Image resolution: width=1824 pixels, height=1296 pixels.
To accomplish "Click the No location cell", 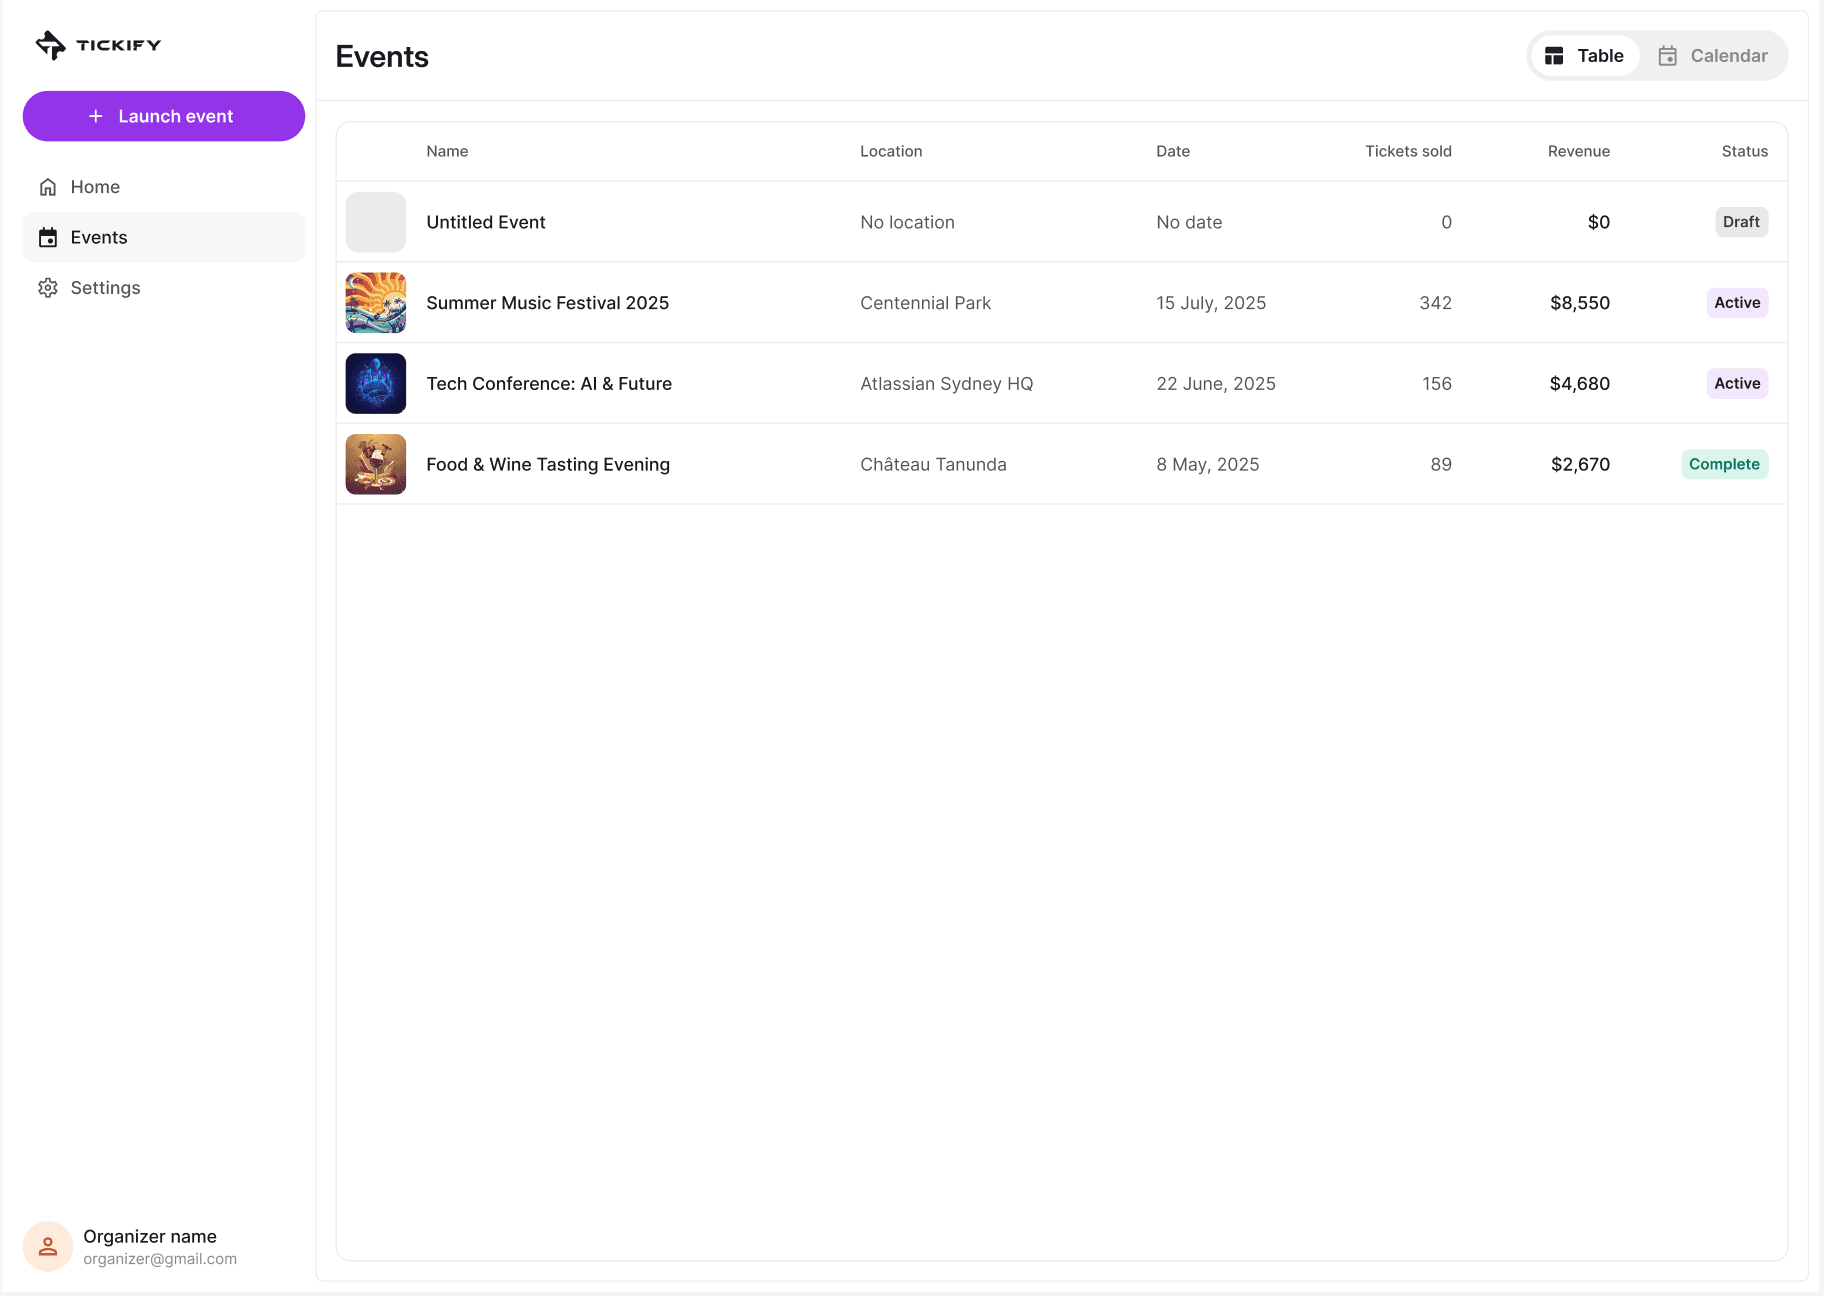I will click(907, 222).
